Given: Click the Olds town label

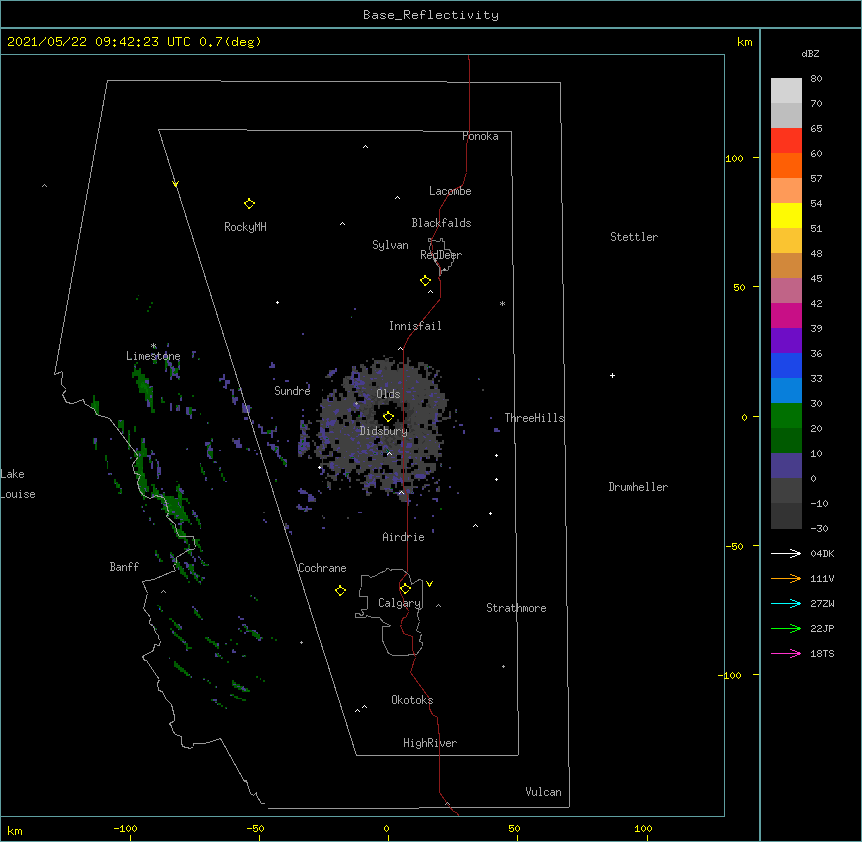Looking at the screenshot, I should pyautogui.click(x=388, y=394).
